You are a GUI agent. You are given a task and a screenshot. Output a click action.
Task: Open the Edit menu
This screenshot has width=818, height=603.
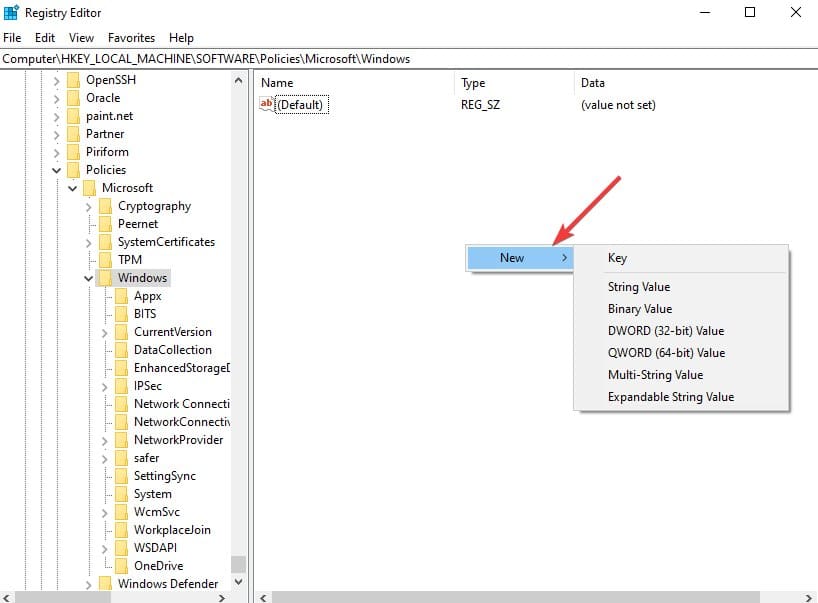(x=44, y=37)
